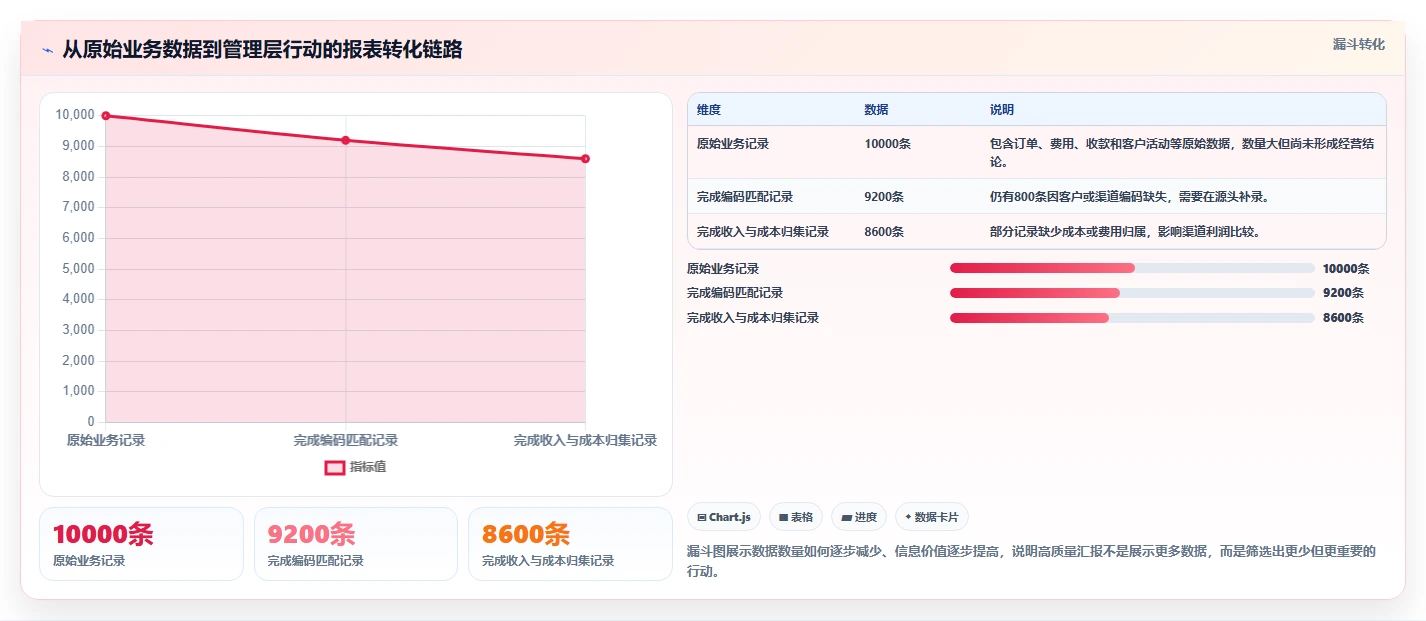Click the 10,000 y-axis label
Image resolution: width=1426 pixels, height=621 pixels.
click(75, 115)
